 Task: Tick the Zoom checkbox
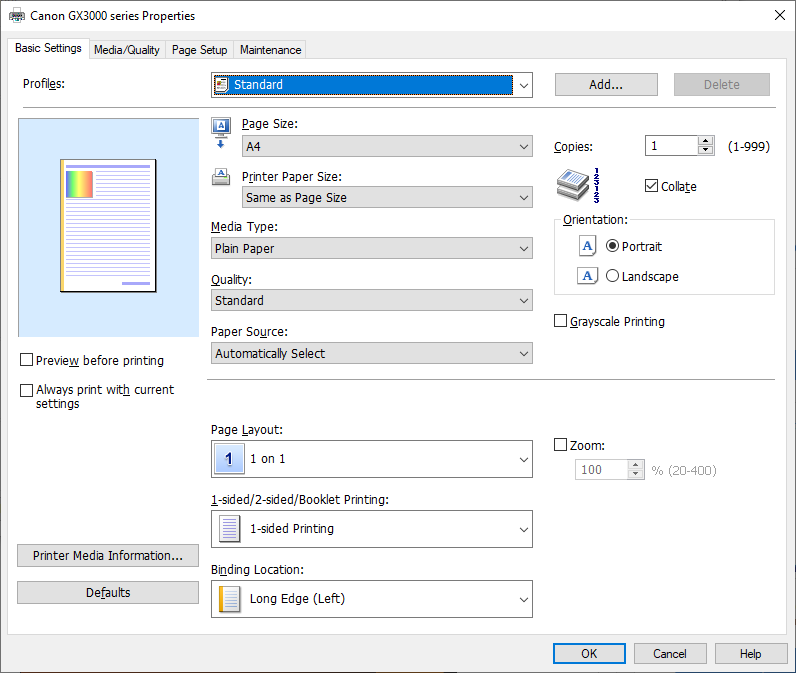(560, 445)
